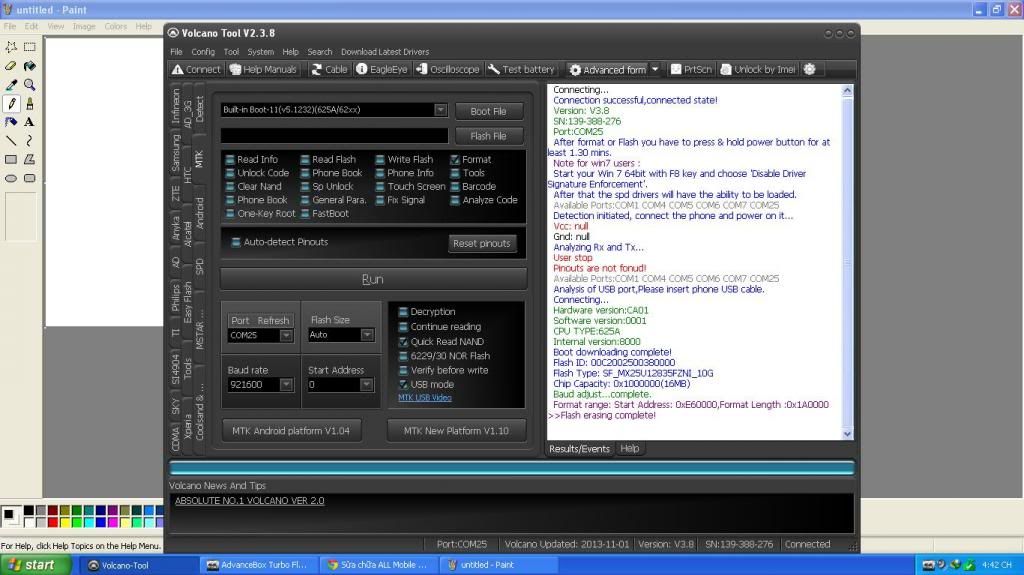Launch the Oscilloscope tool
Image resolution: width=1024 pixels, height=575 pixels.
447,69
